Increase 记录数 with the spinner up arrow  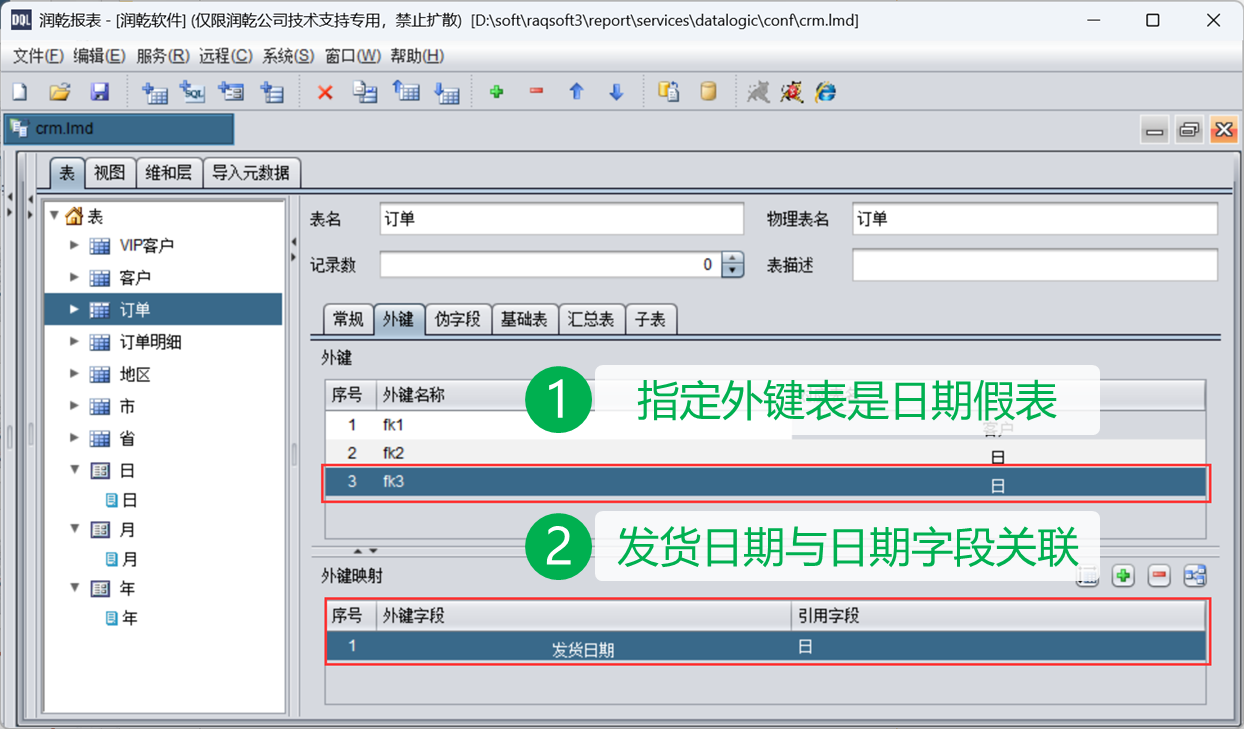pos(734,258)
